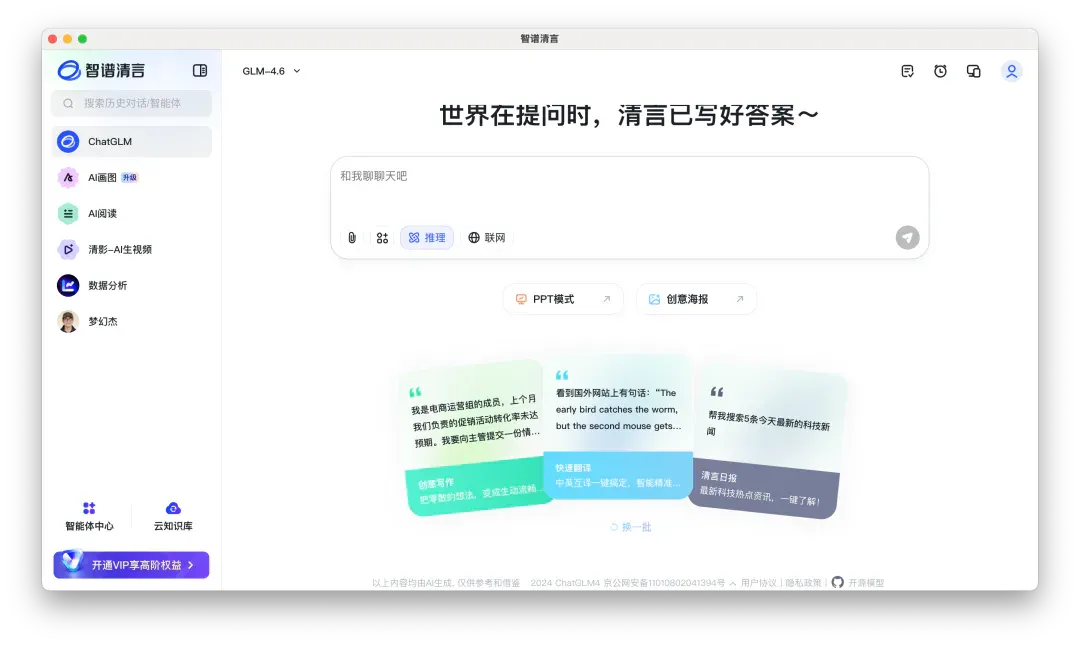Image resolution: width=1080 pixels, height=646 pixels.
Task: Click the search magnifier icon in sidebar
Action: click(x=68, y=103)
